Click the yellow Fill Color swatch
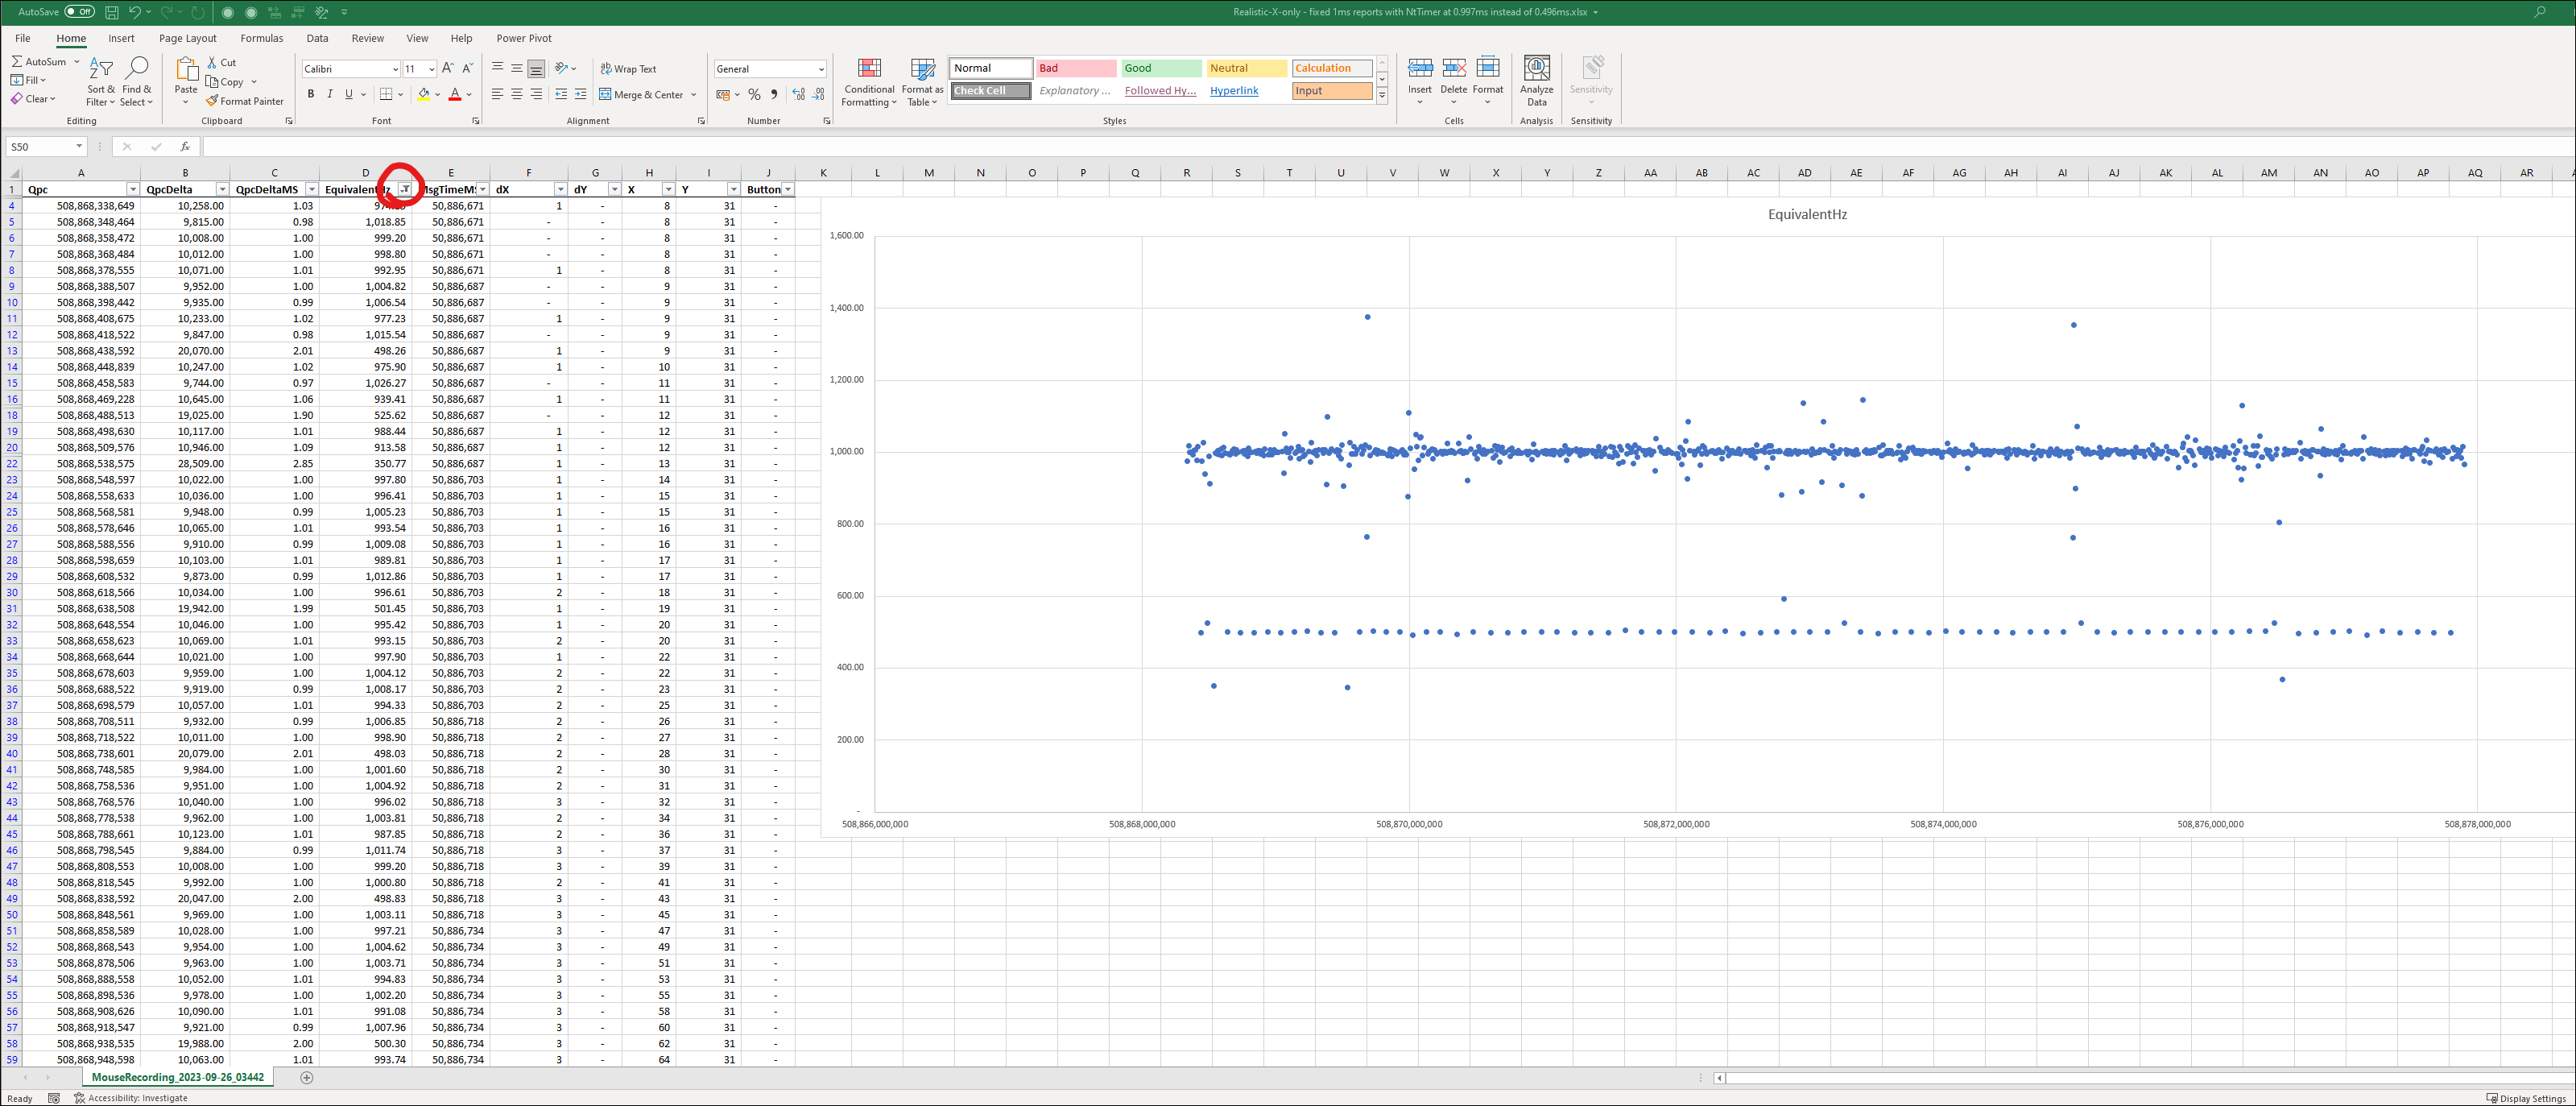 [423, 95]
